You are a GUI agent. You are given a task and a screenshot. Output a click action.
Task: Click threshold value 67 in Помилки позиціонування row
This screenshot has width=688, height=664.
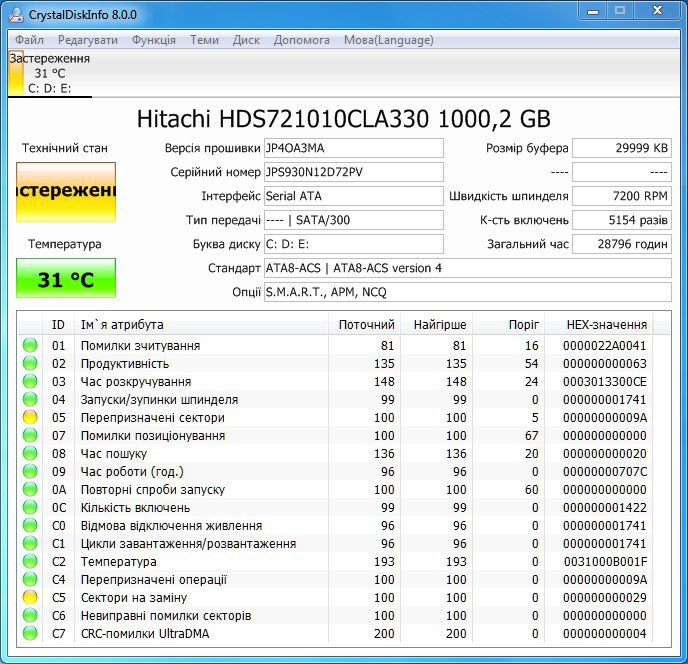point(531,435)
